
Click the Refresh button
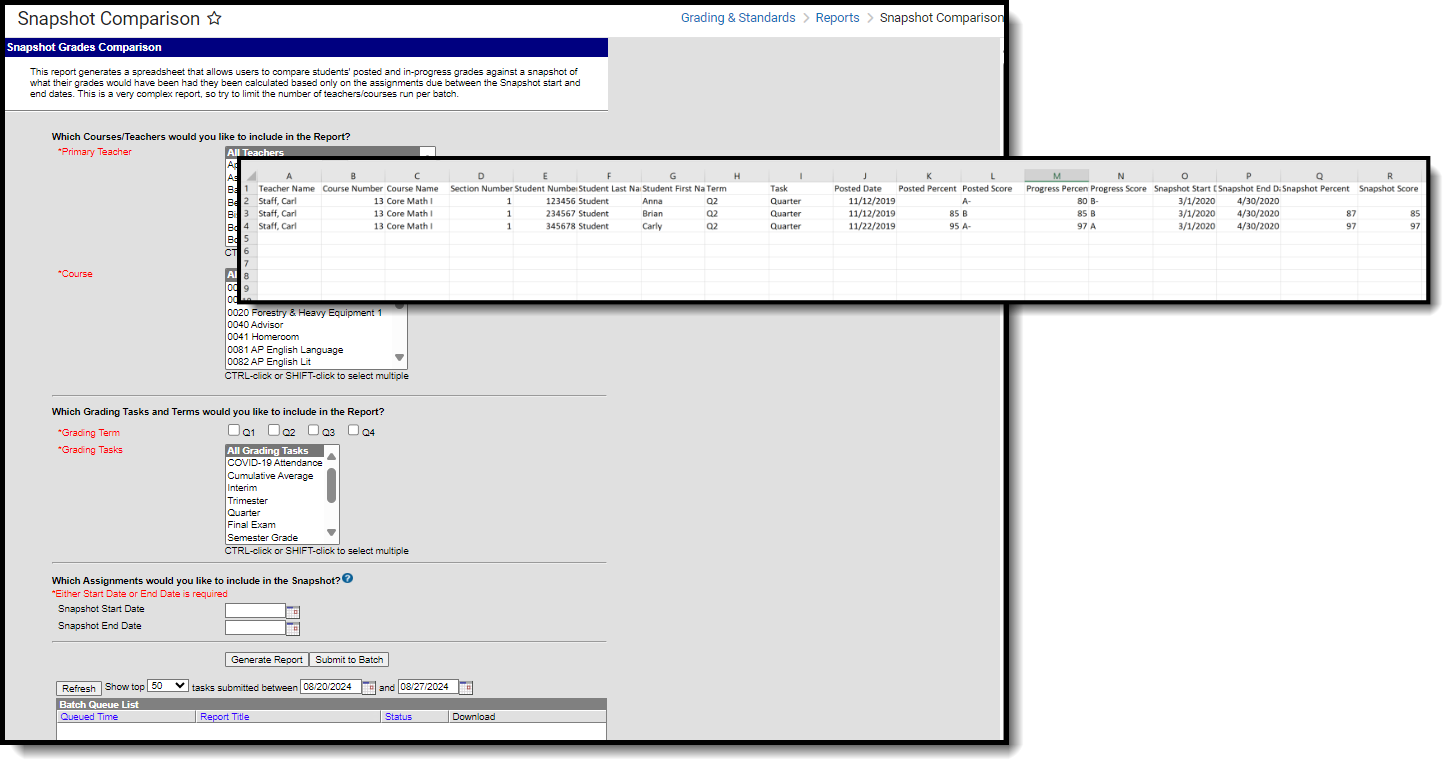[79, 688]
